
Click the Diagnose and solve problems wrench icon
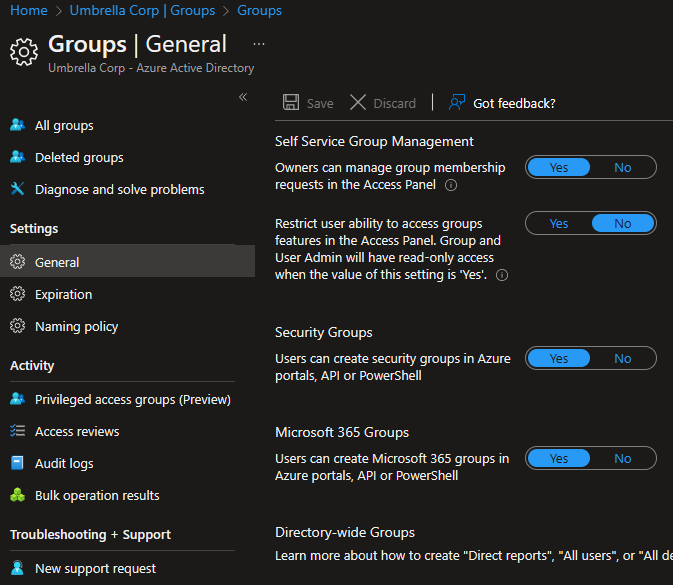[17, 189]
